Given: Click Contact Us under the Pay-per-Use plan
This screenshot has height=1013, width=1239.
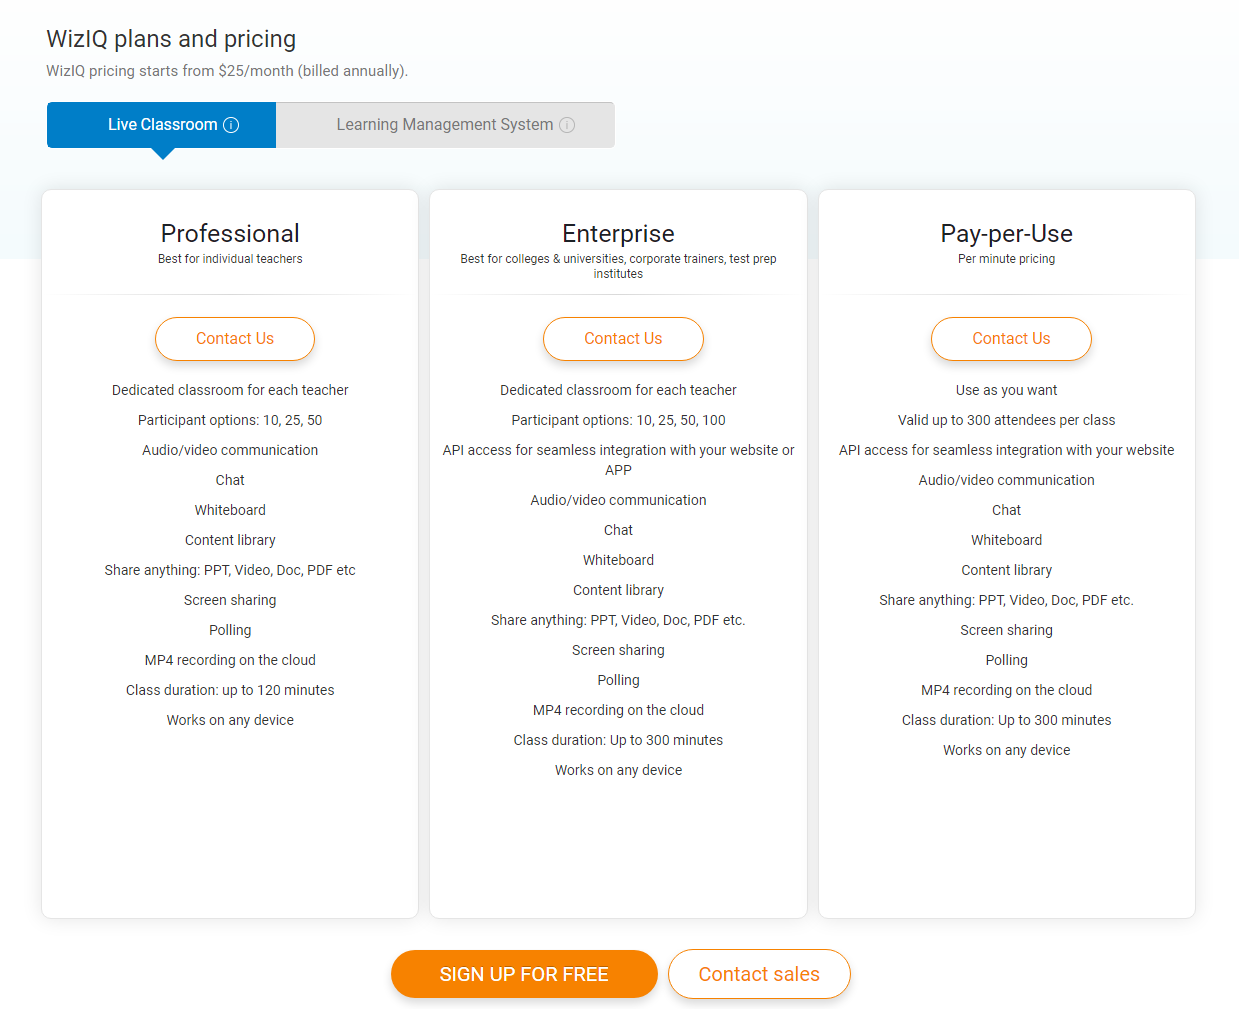Looking at the screenshot, I should point(1011,339).
